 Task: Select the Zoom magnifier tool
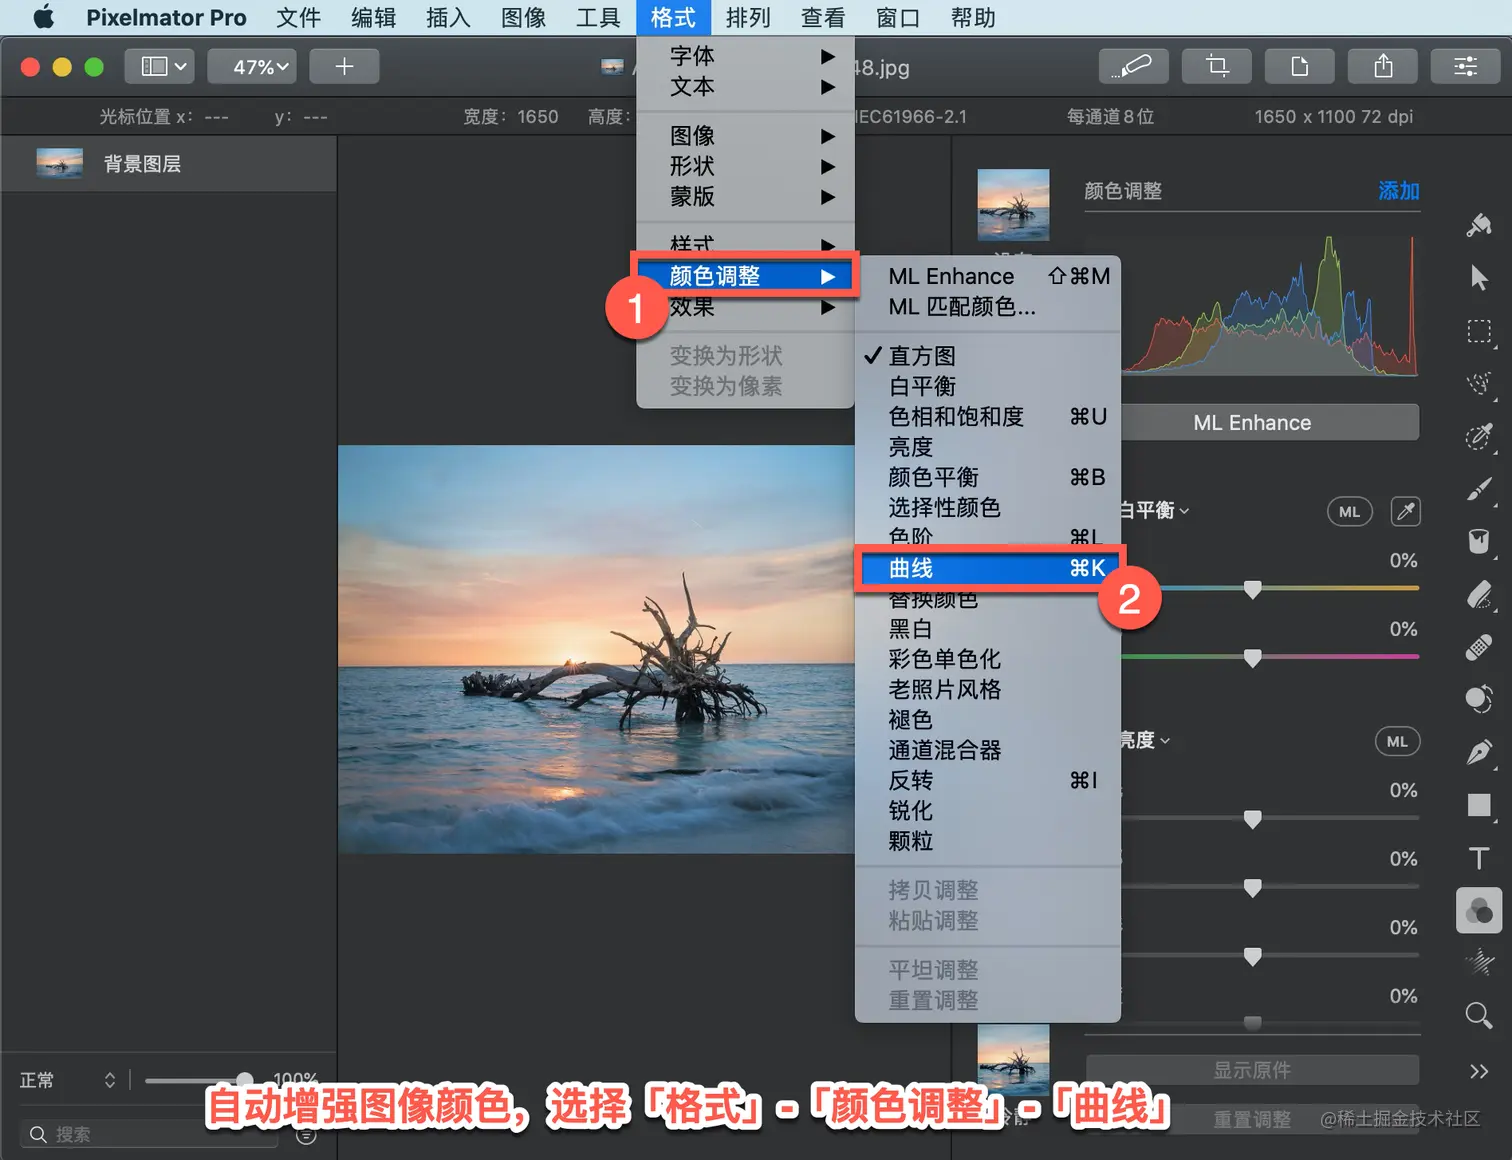point(1479,1016)
